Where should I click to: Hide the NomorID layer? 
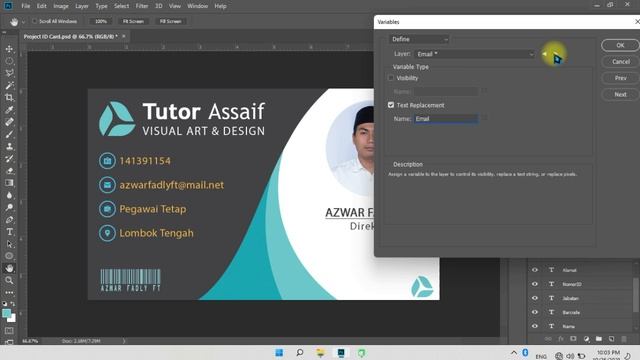click(x=535, y=284)
